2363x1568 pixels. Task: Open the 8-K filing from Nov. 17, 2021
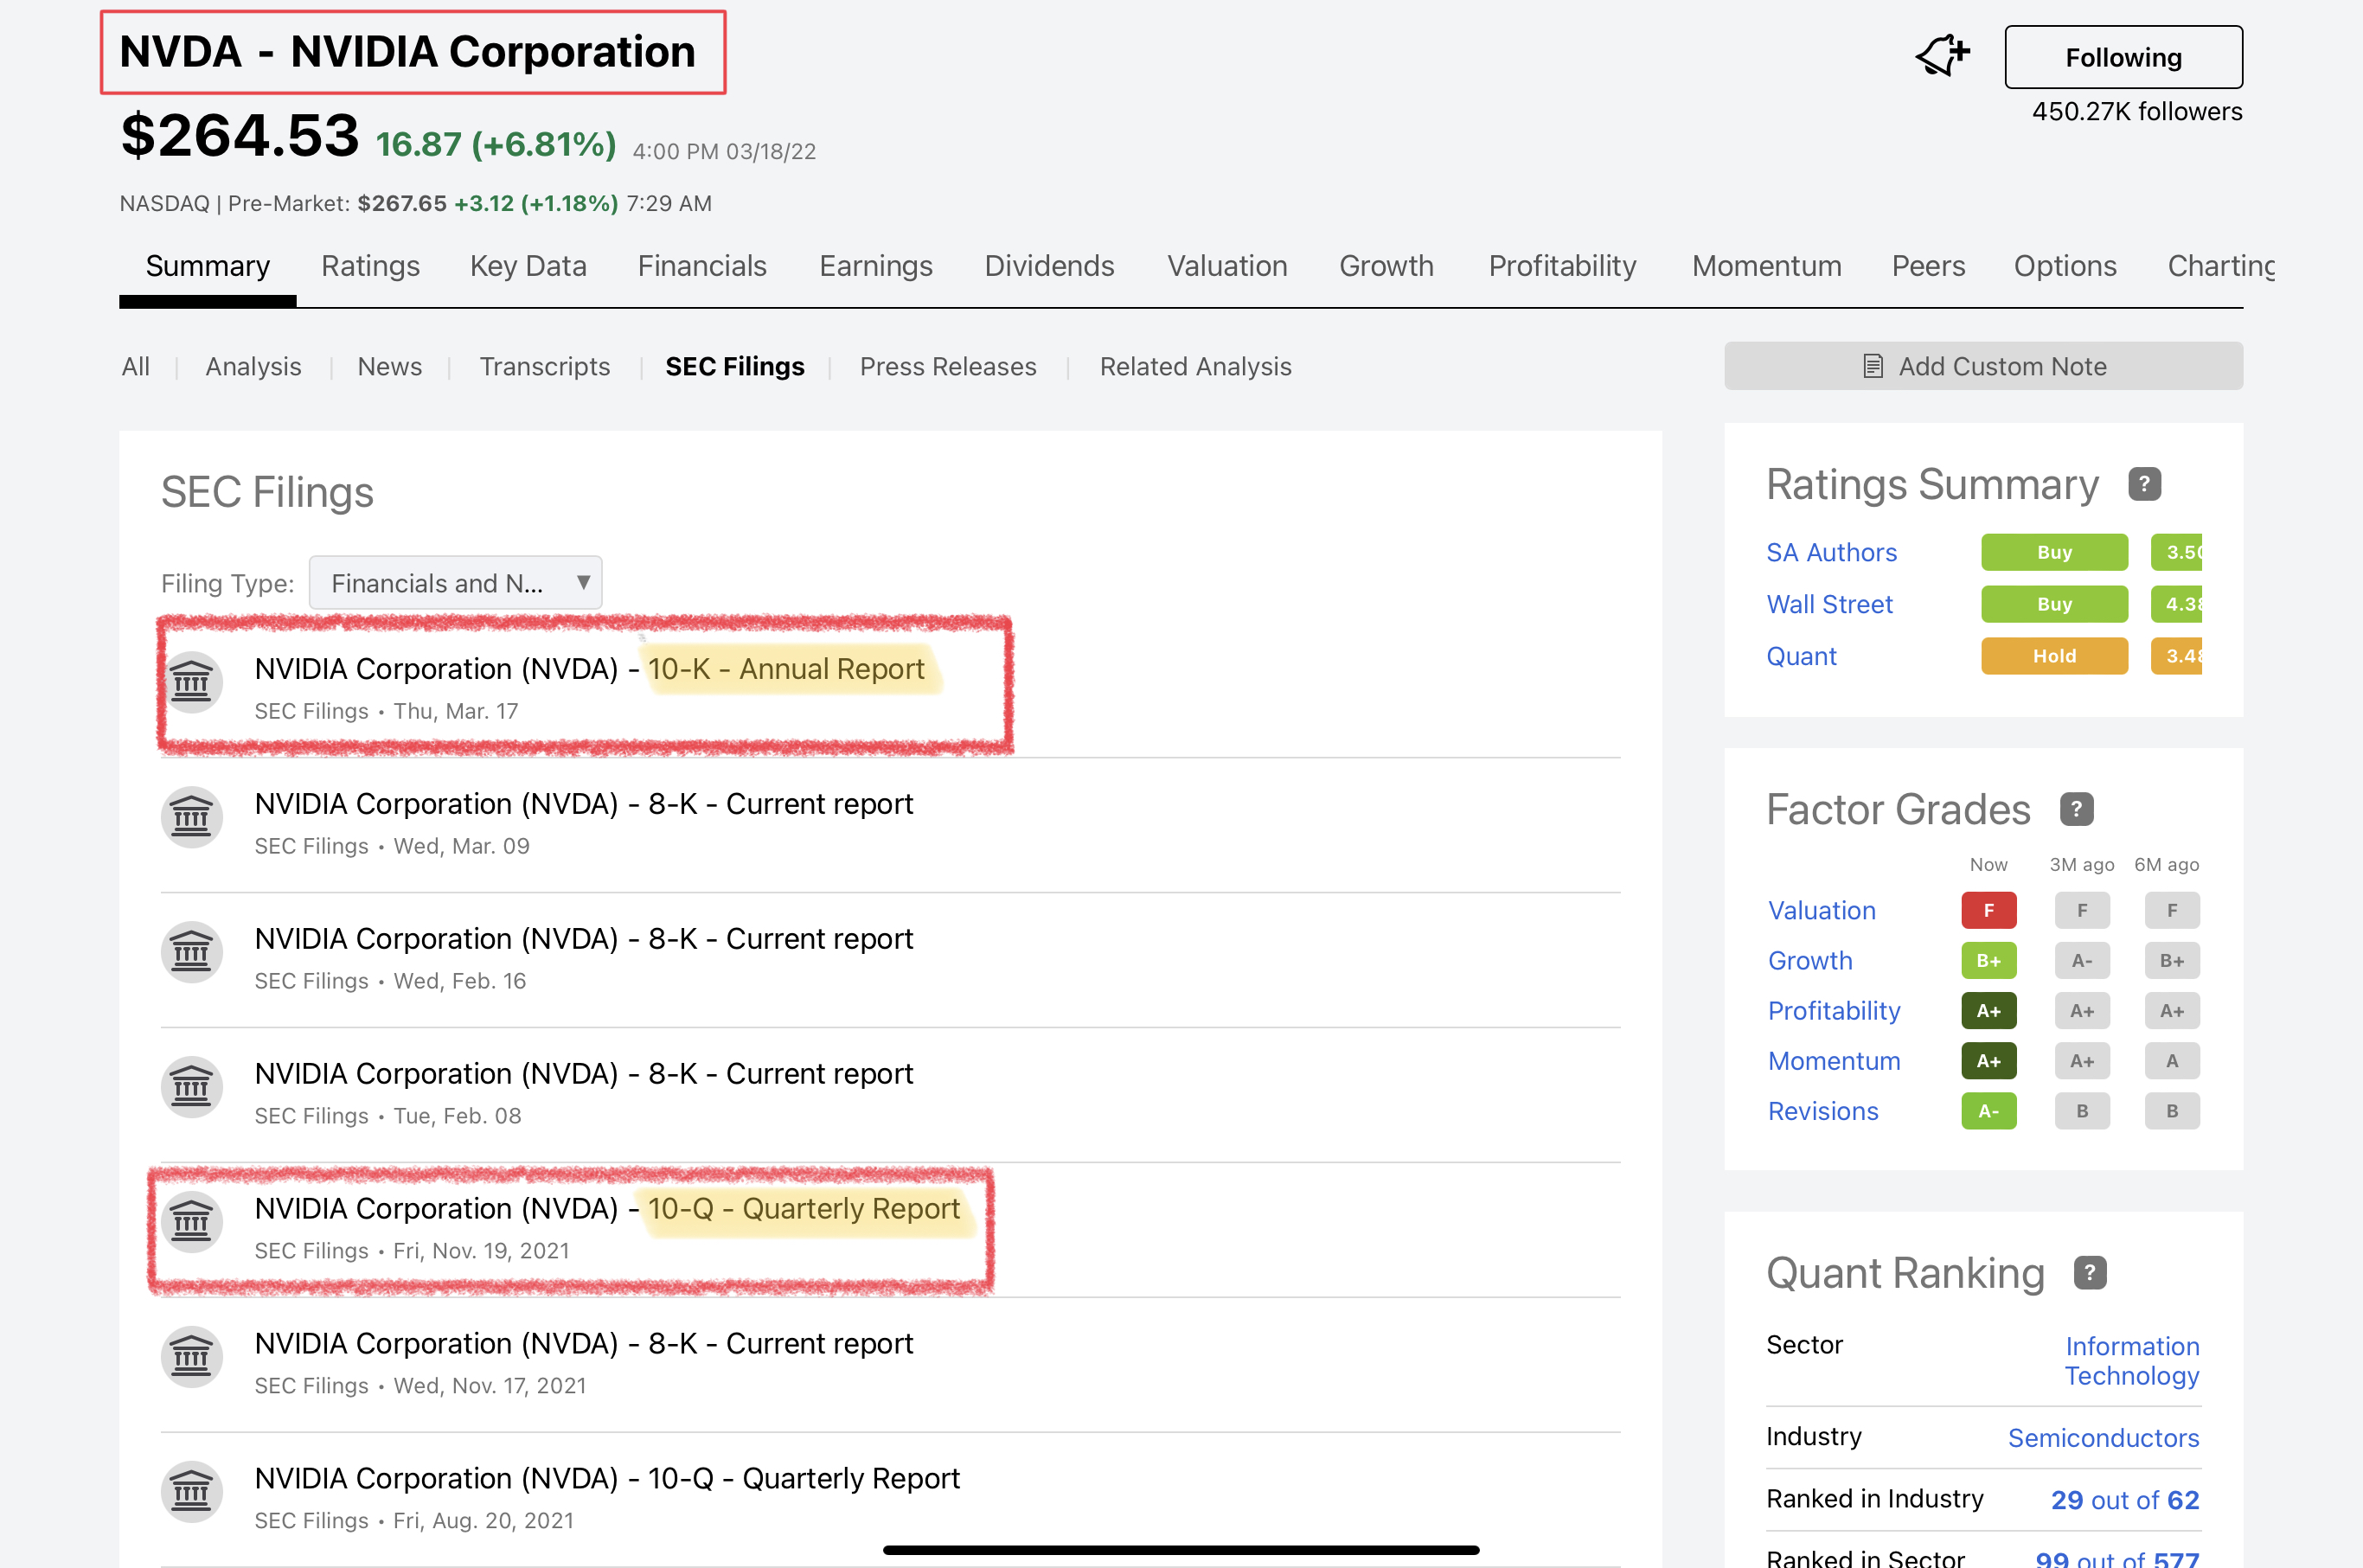[583, 1343]
